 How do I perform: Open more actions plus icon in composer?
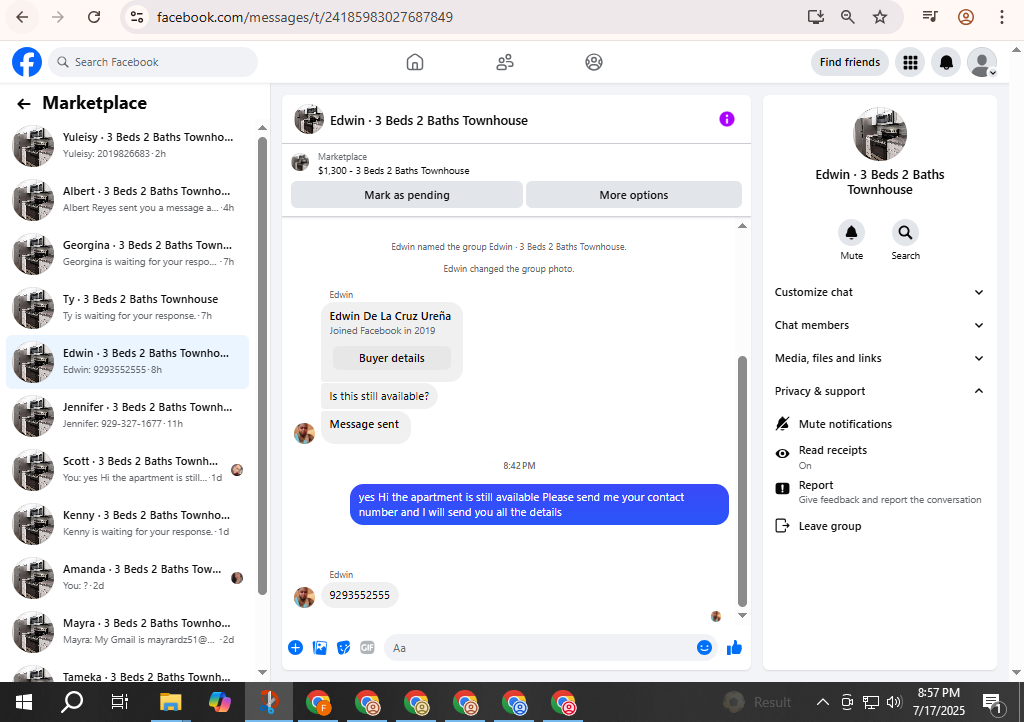point(295,648)
